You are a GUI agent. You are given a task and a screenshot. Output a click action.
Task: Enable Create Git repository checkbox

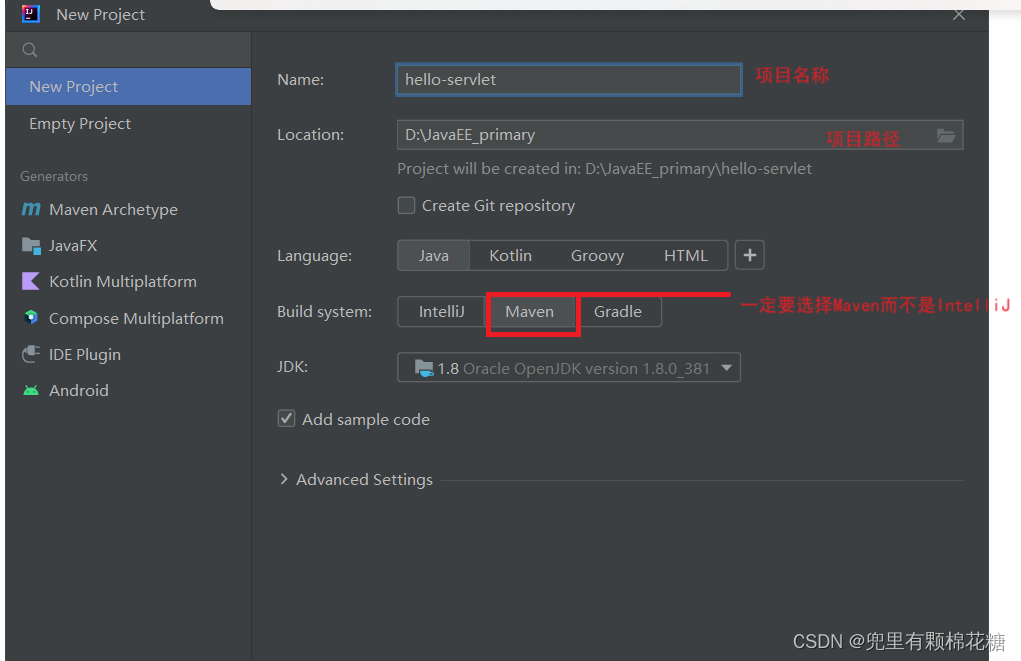406,206
